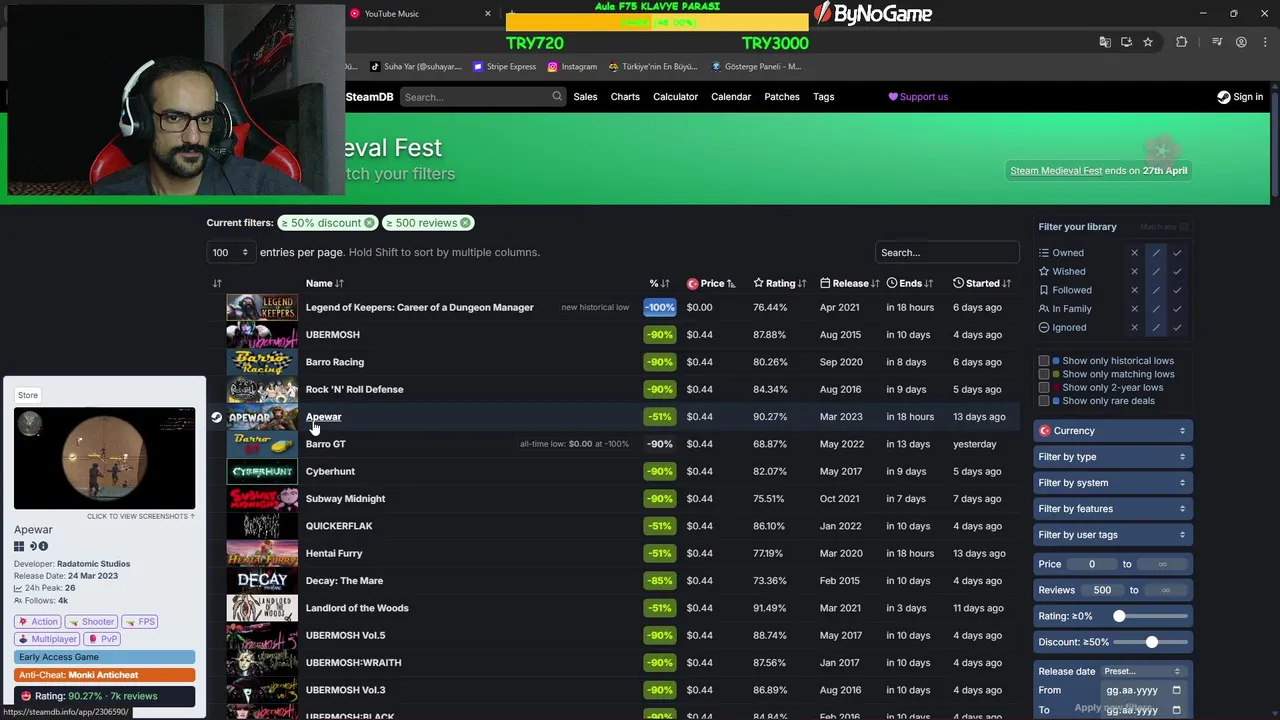This screenshot has height=720, width=1280.
Task: Include only Followed games with checkmark
Action: pos(1177,290)
